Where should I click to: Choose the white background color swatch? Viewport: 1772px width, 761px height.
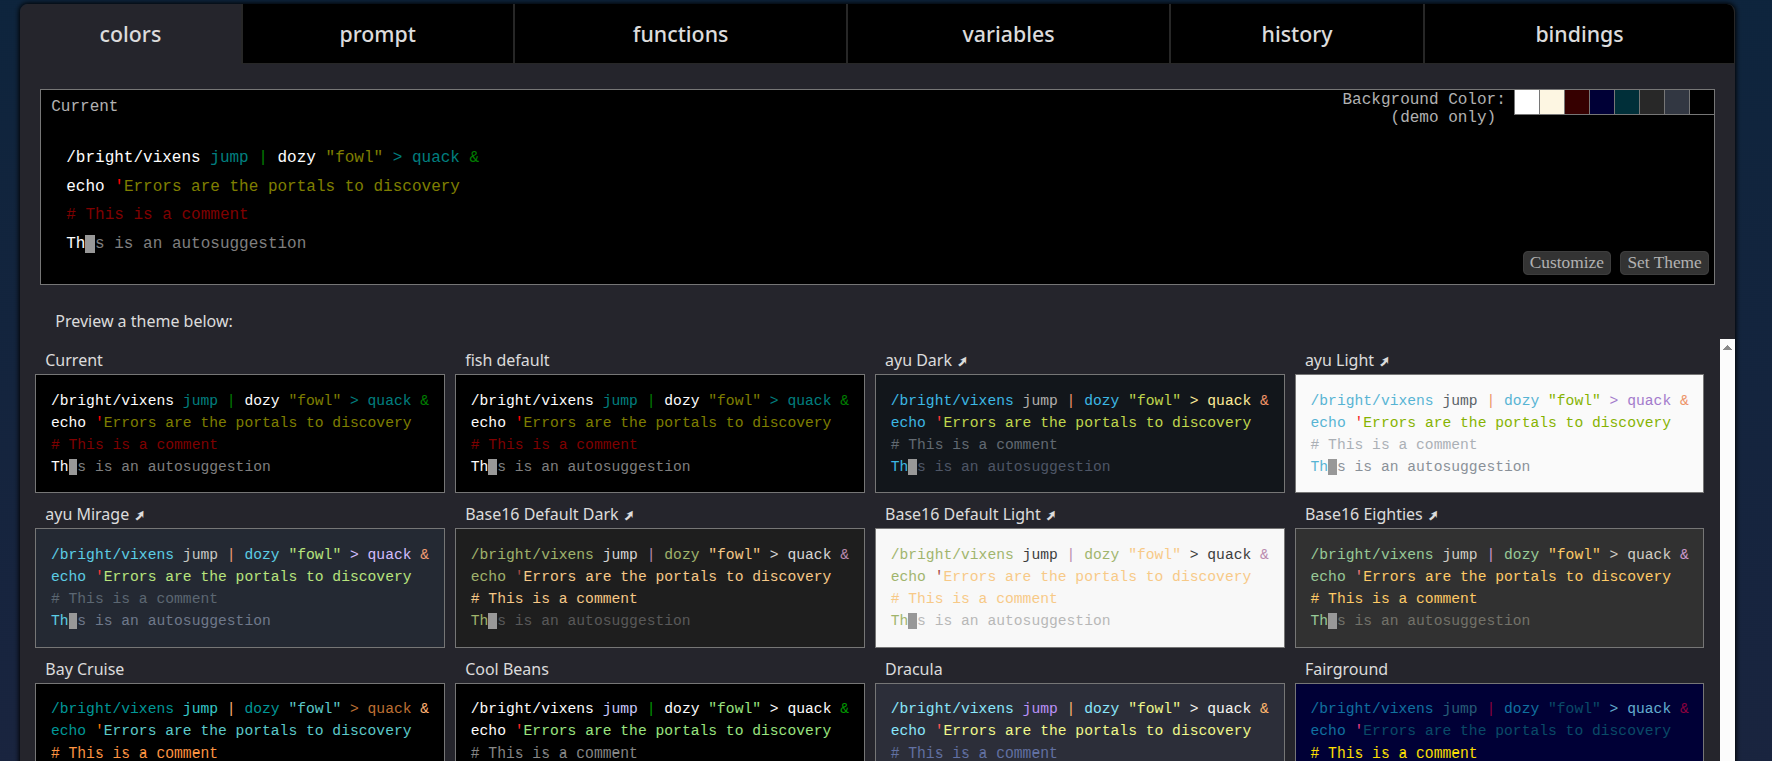[x=1526, y=102]
